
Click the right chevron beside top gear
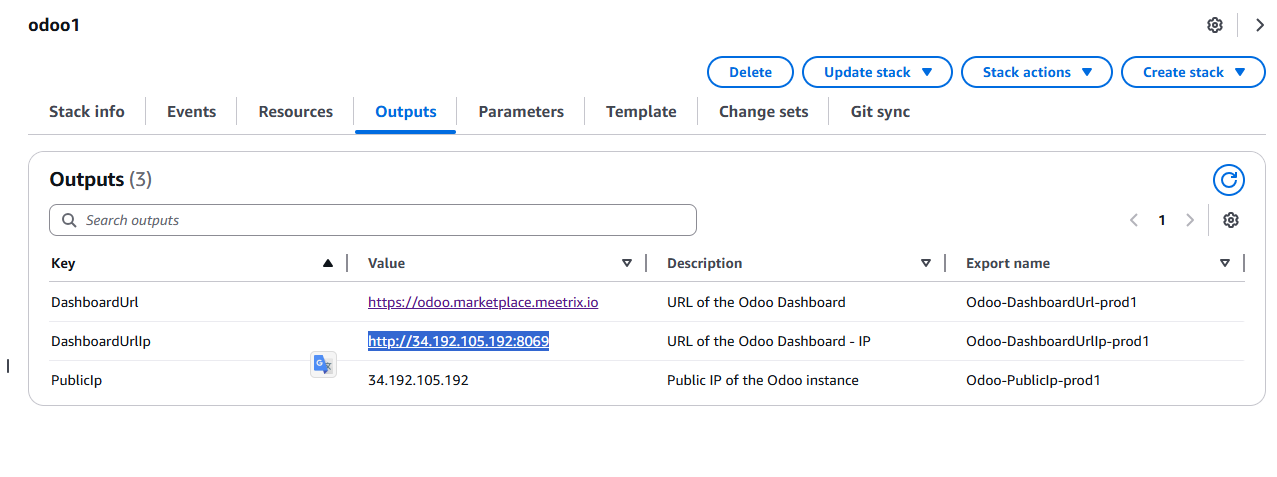[1259, 25]
